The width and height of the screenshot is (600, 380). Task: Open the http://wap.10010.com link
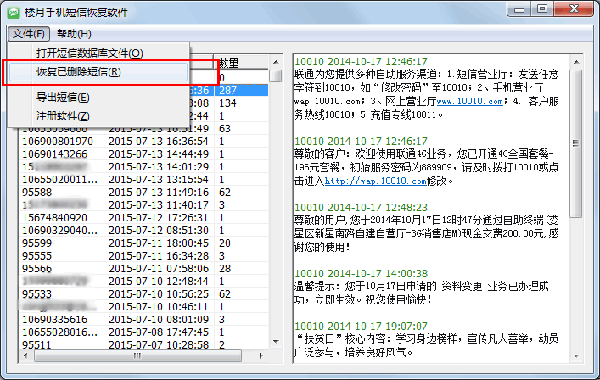(376, 181)
